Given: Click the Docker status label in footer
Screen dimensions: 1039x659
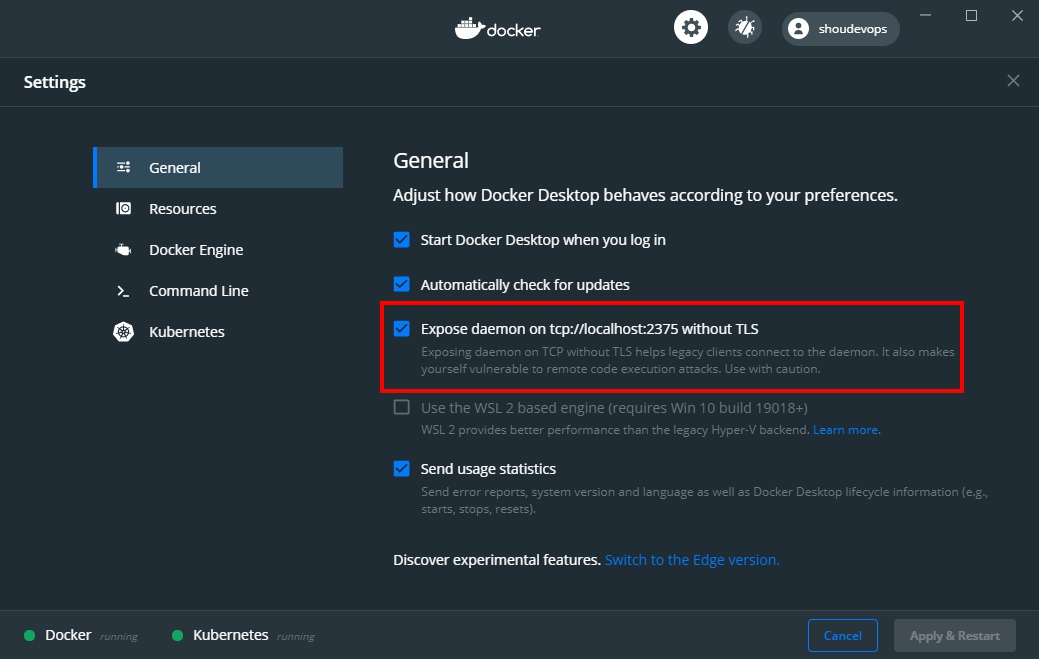Looking at the screenshot, I should point(68,635).
